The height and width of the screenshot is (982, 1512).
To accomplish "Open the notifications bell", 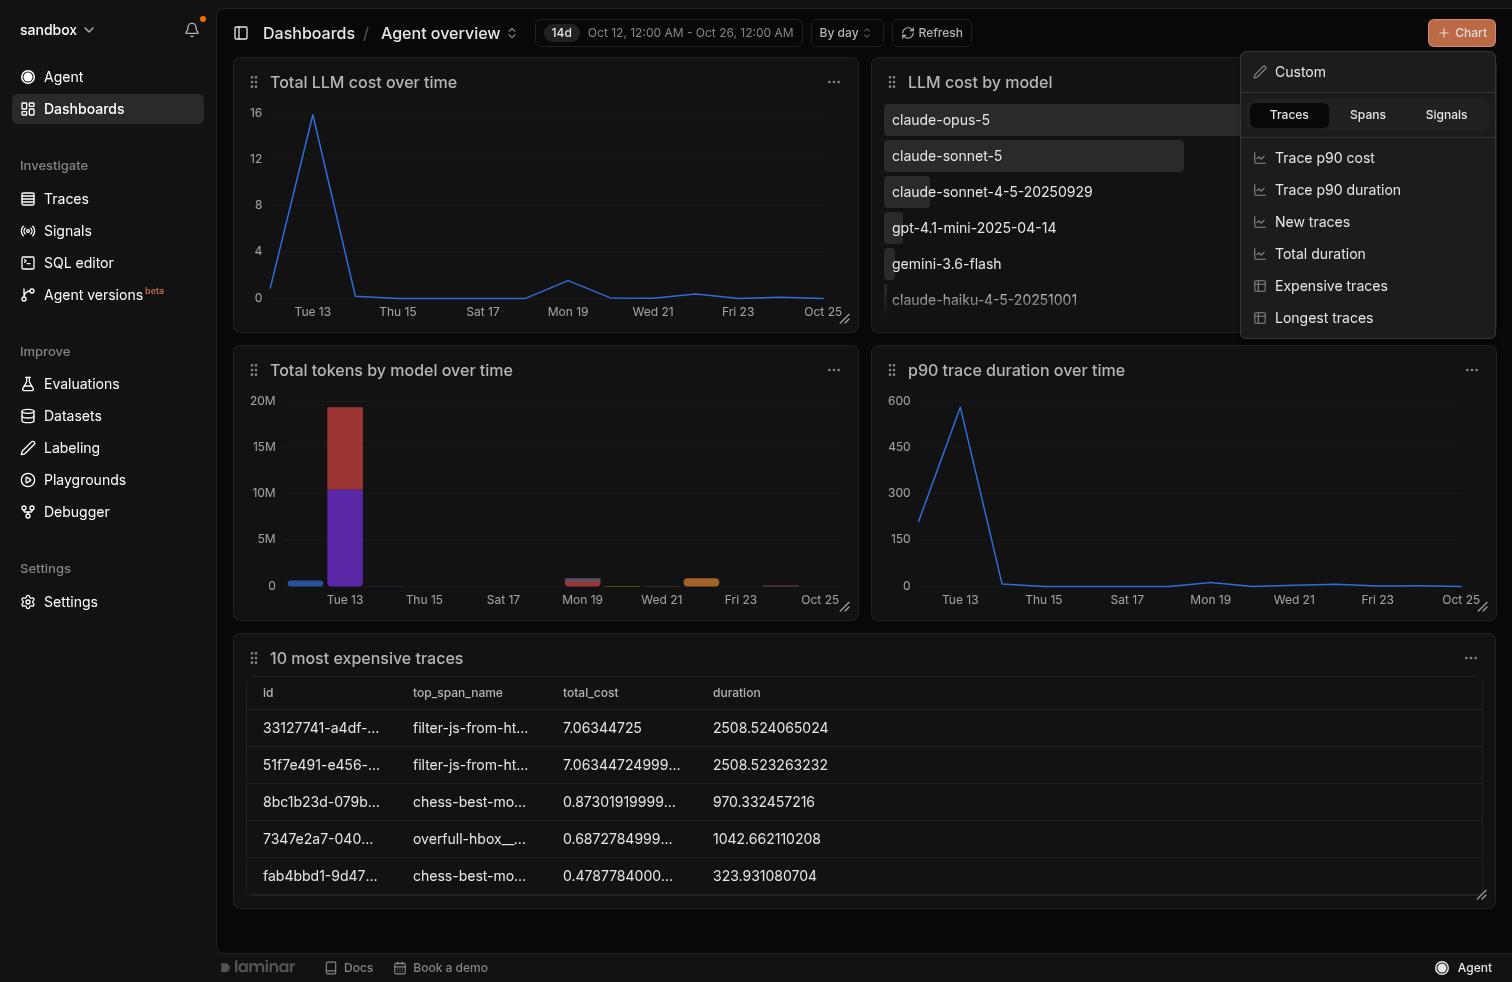I will (192, 30).
